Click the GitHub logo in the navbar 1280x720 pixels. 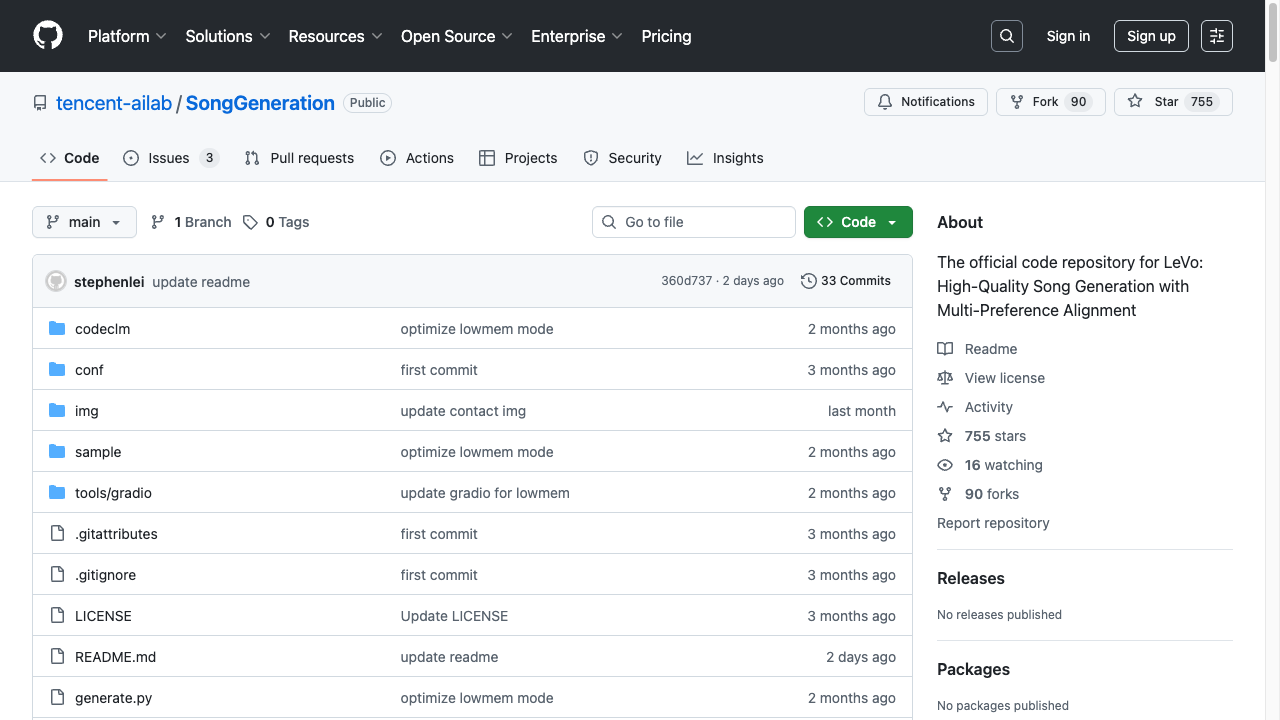click(47, 36)
